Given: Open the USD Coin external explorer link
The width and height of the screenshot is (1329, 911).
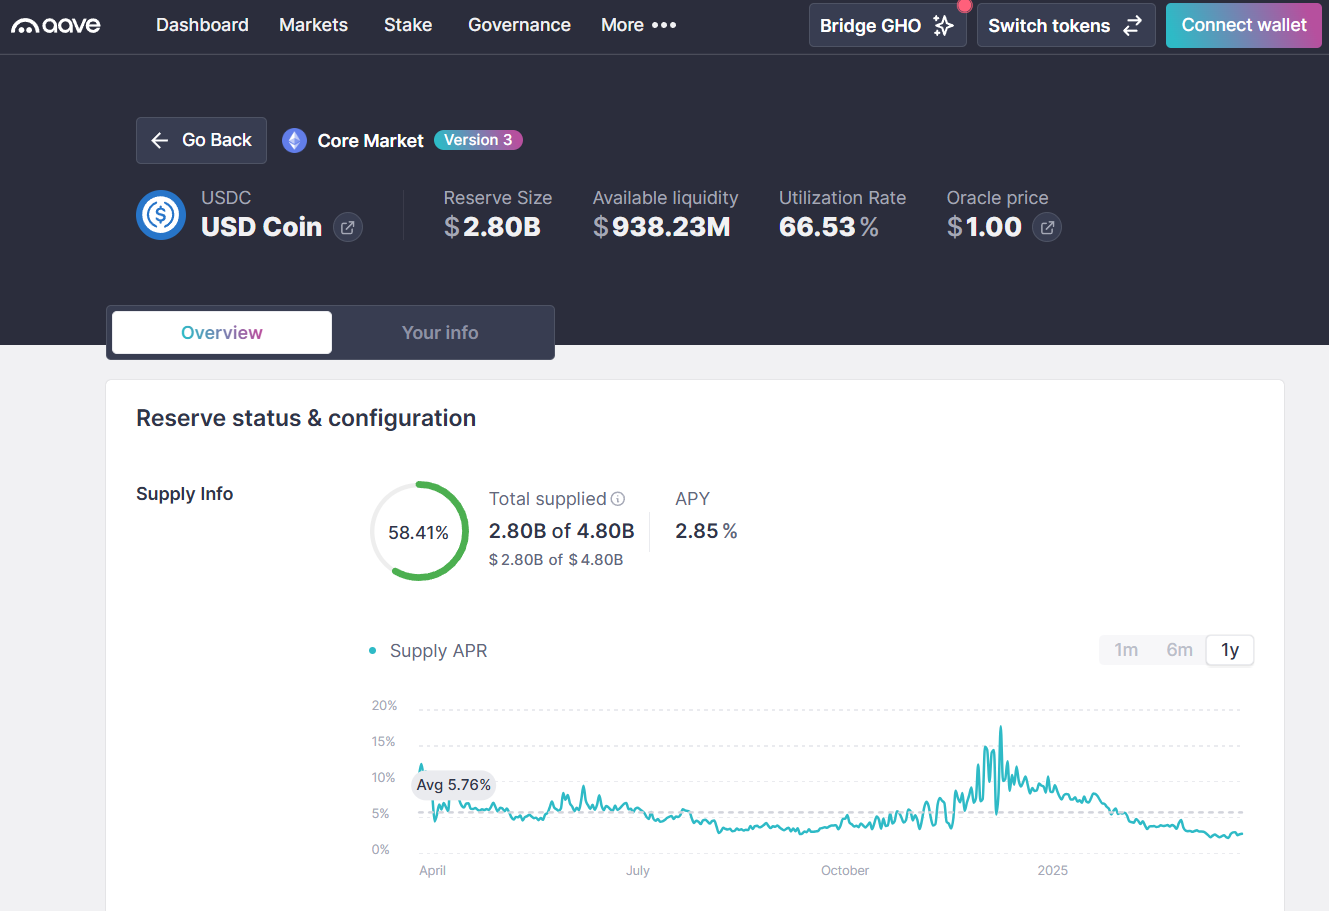Looking at the screenshot, I should coord(347,228).
